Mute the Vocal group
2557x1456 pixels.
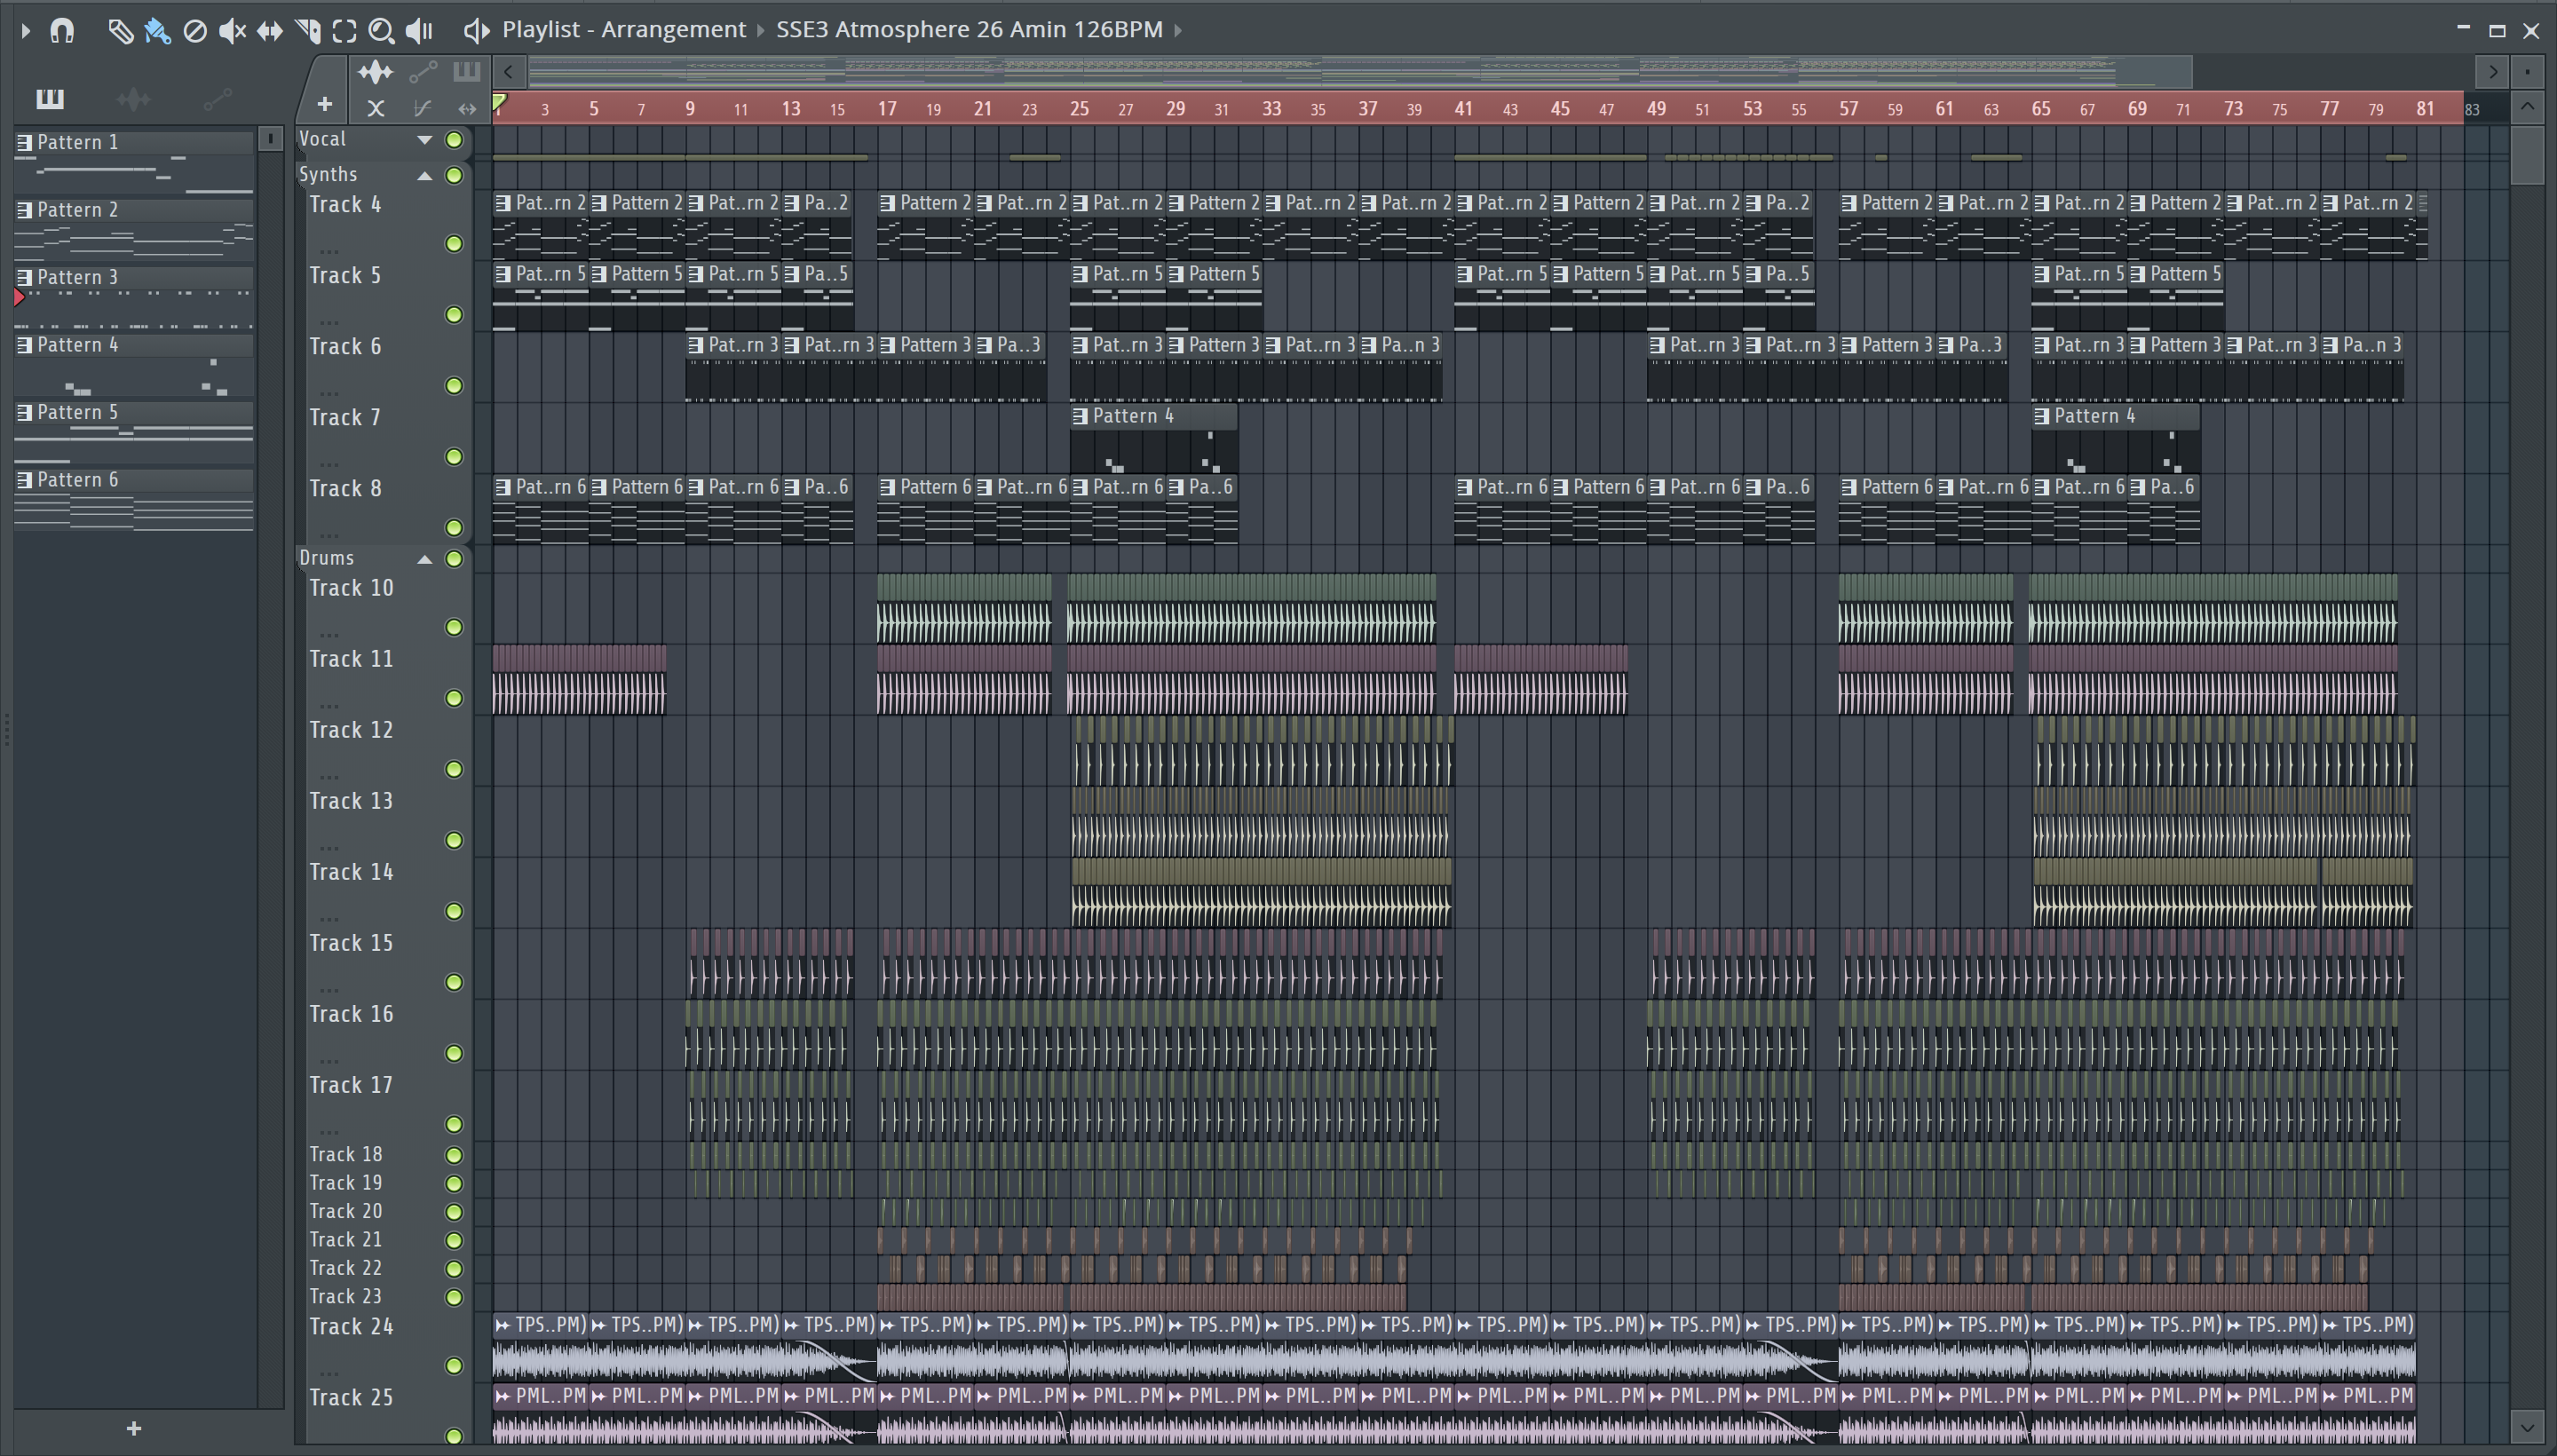pyautogui.click(x=454, y=140)
